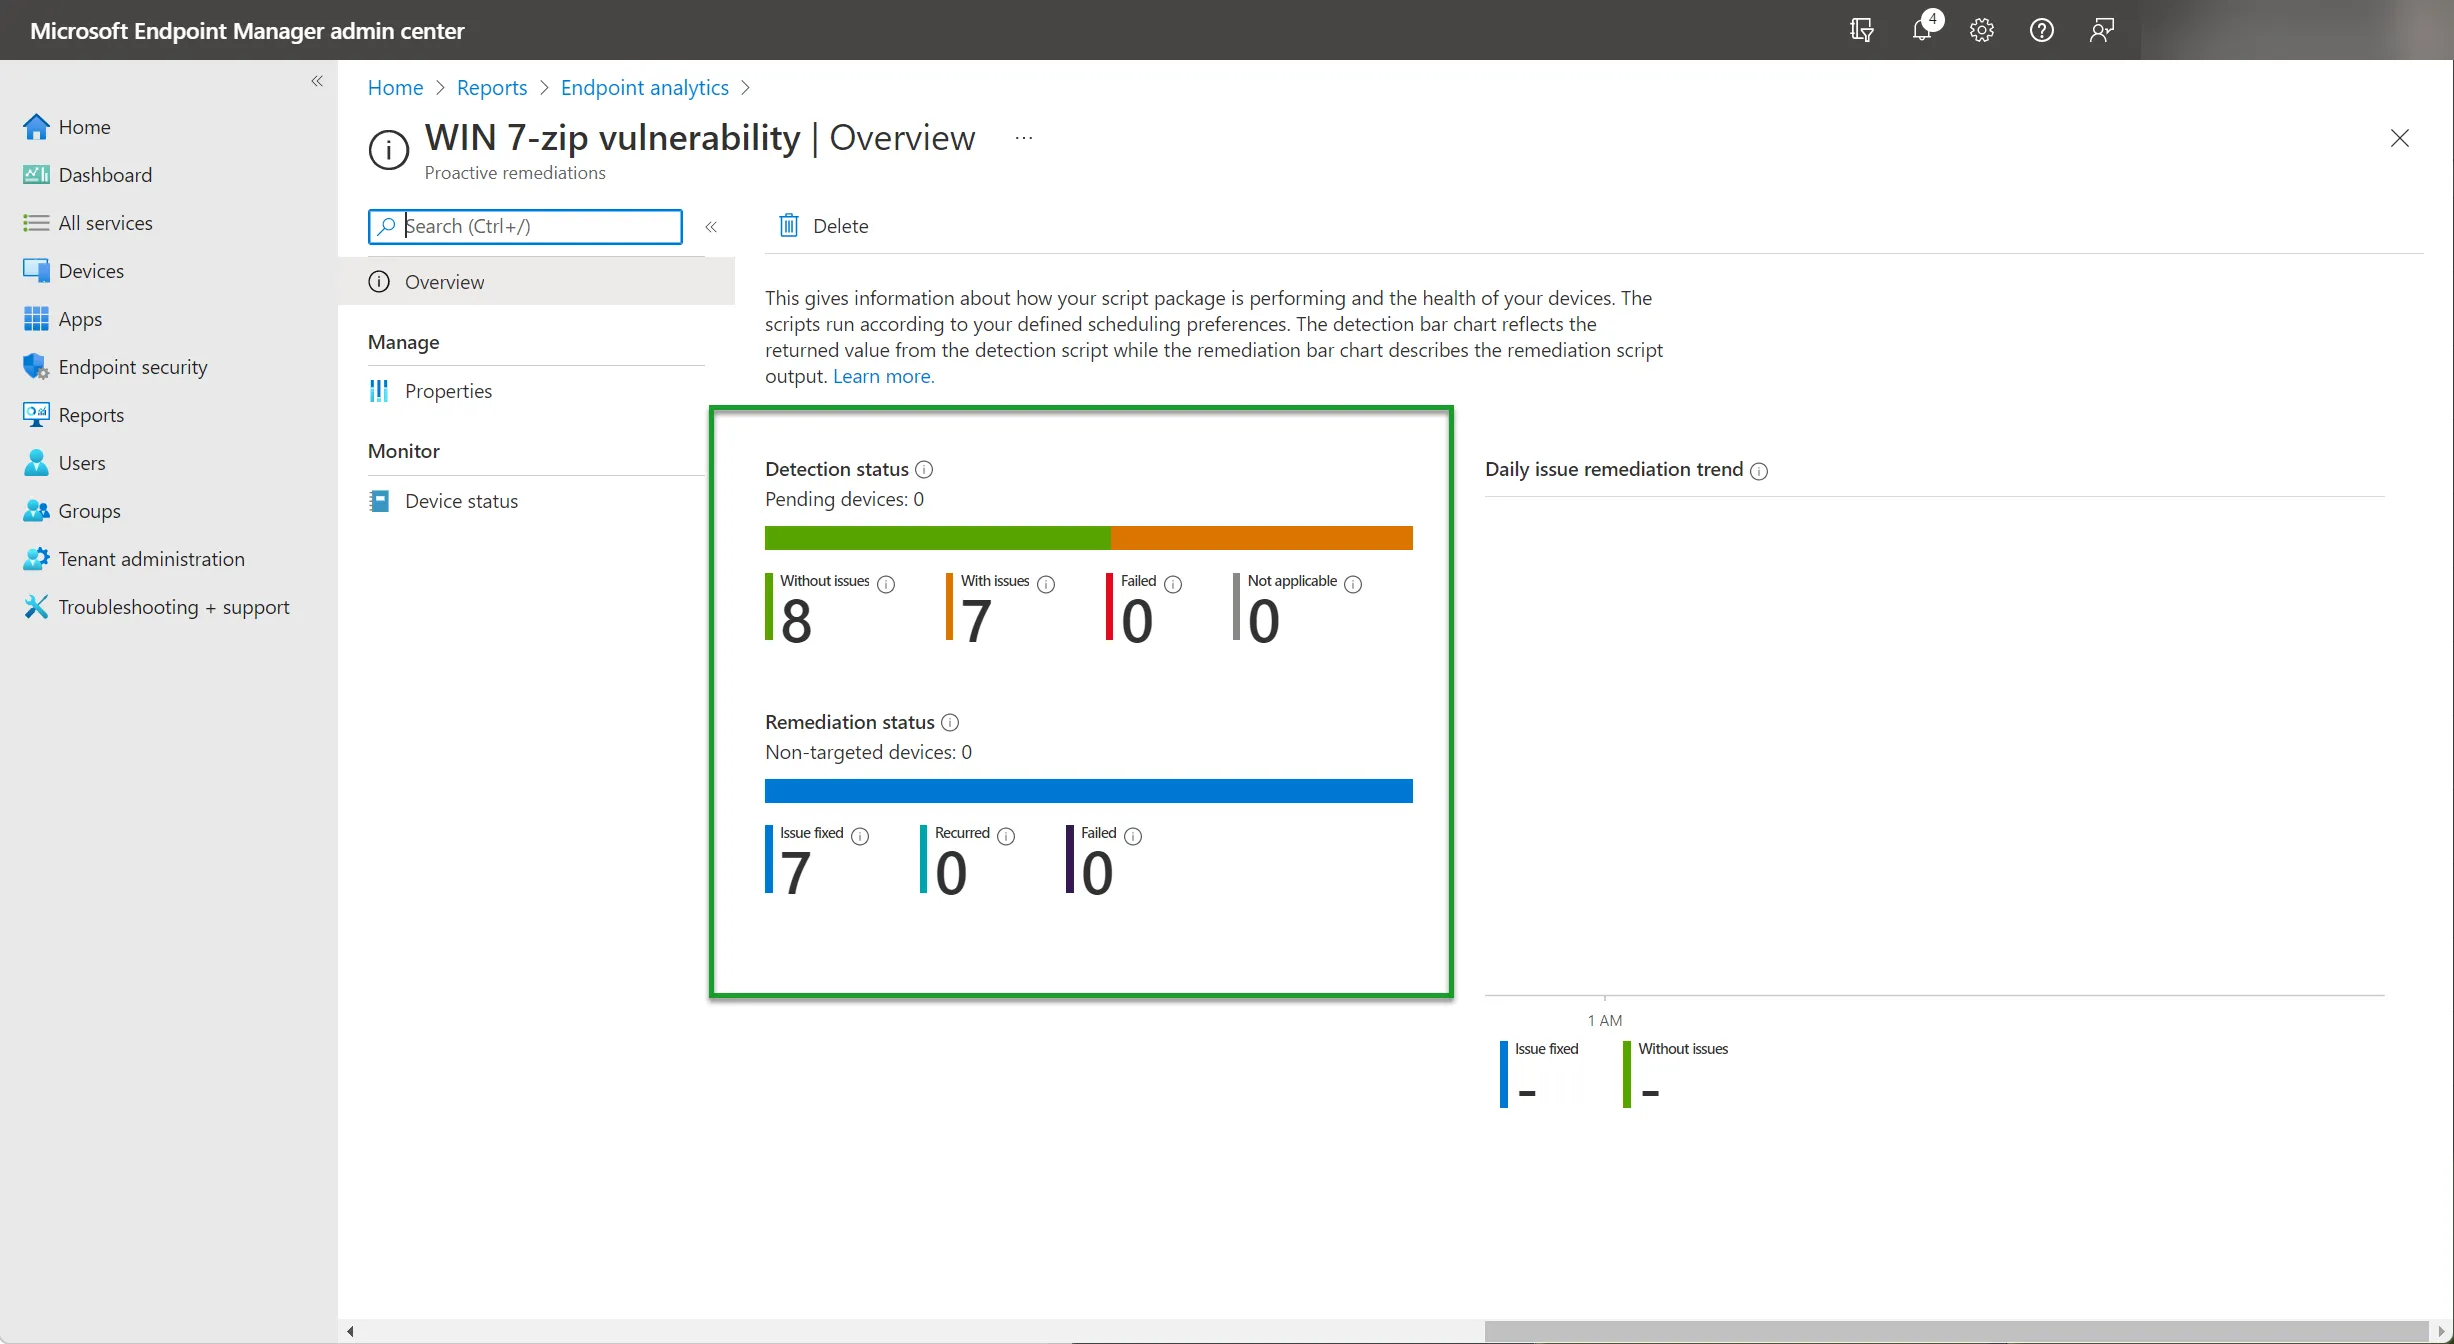This screenshot has height=1344, width=2454.
Task: Click the orange With issues bar segment
Action: (x=1261, y=538)
